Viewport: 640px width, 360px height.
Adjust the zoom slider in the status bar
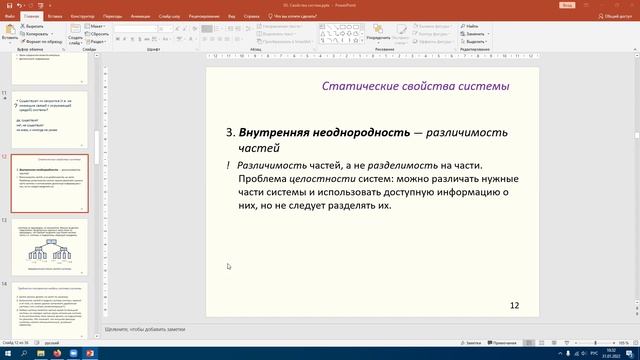[x=596, y=343]
